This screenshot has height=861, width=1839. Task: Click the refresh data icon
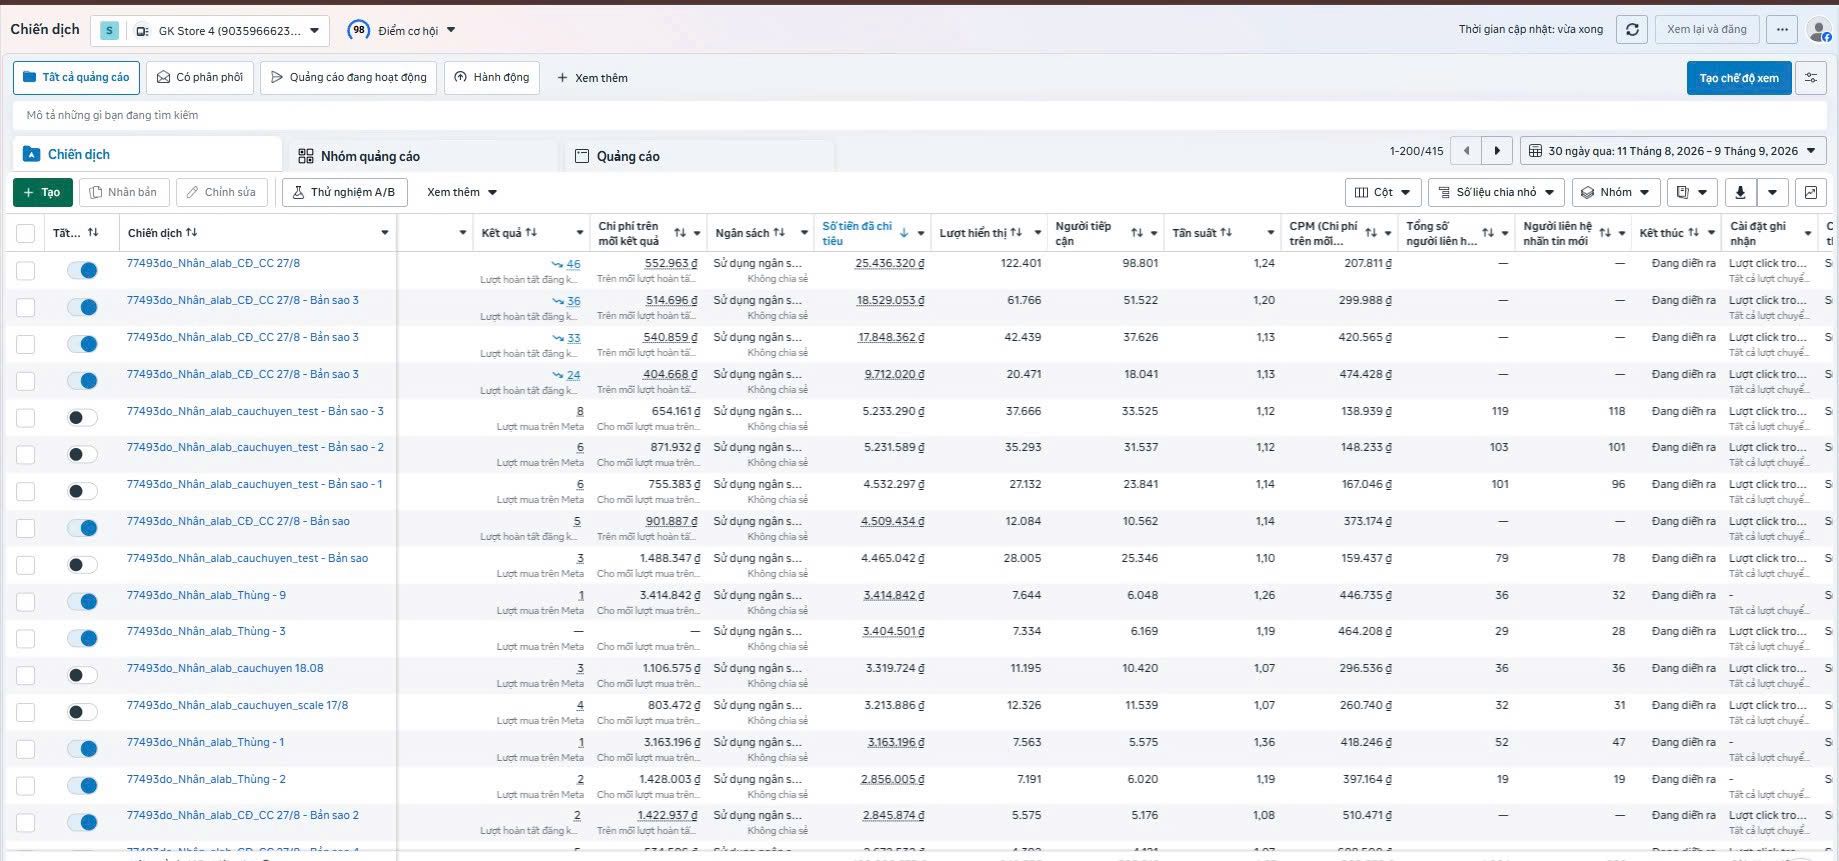(1632, 30)
